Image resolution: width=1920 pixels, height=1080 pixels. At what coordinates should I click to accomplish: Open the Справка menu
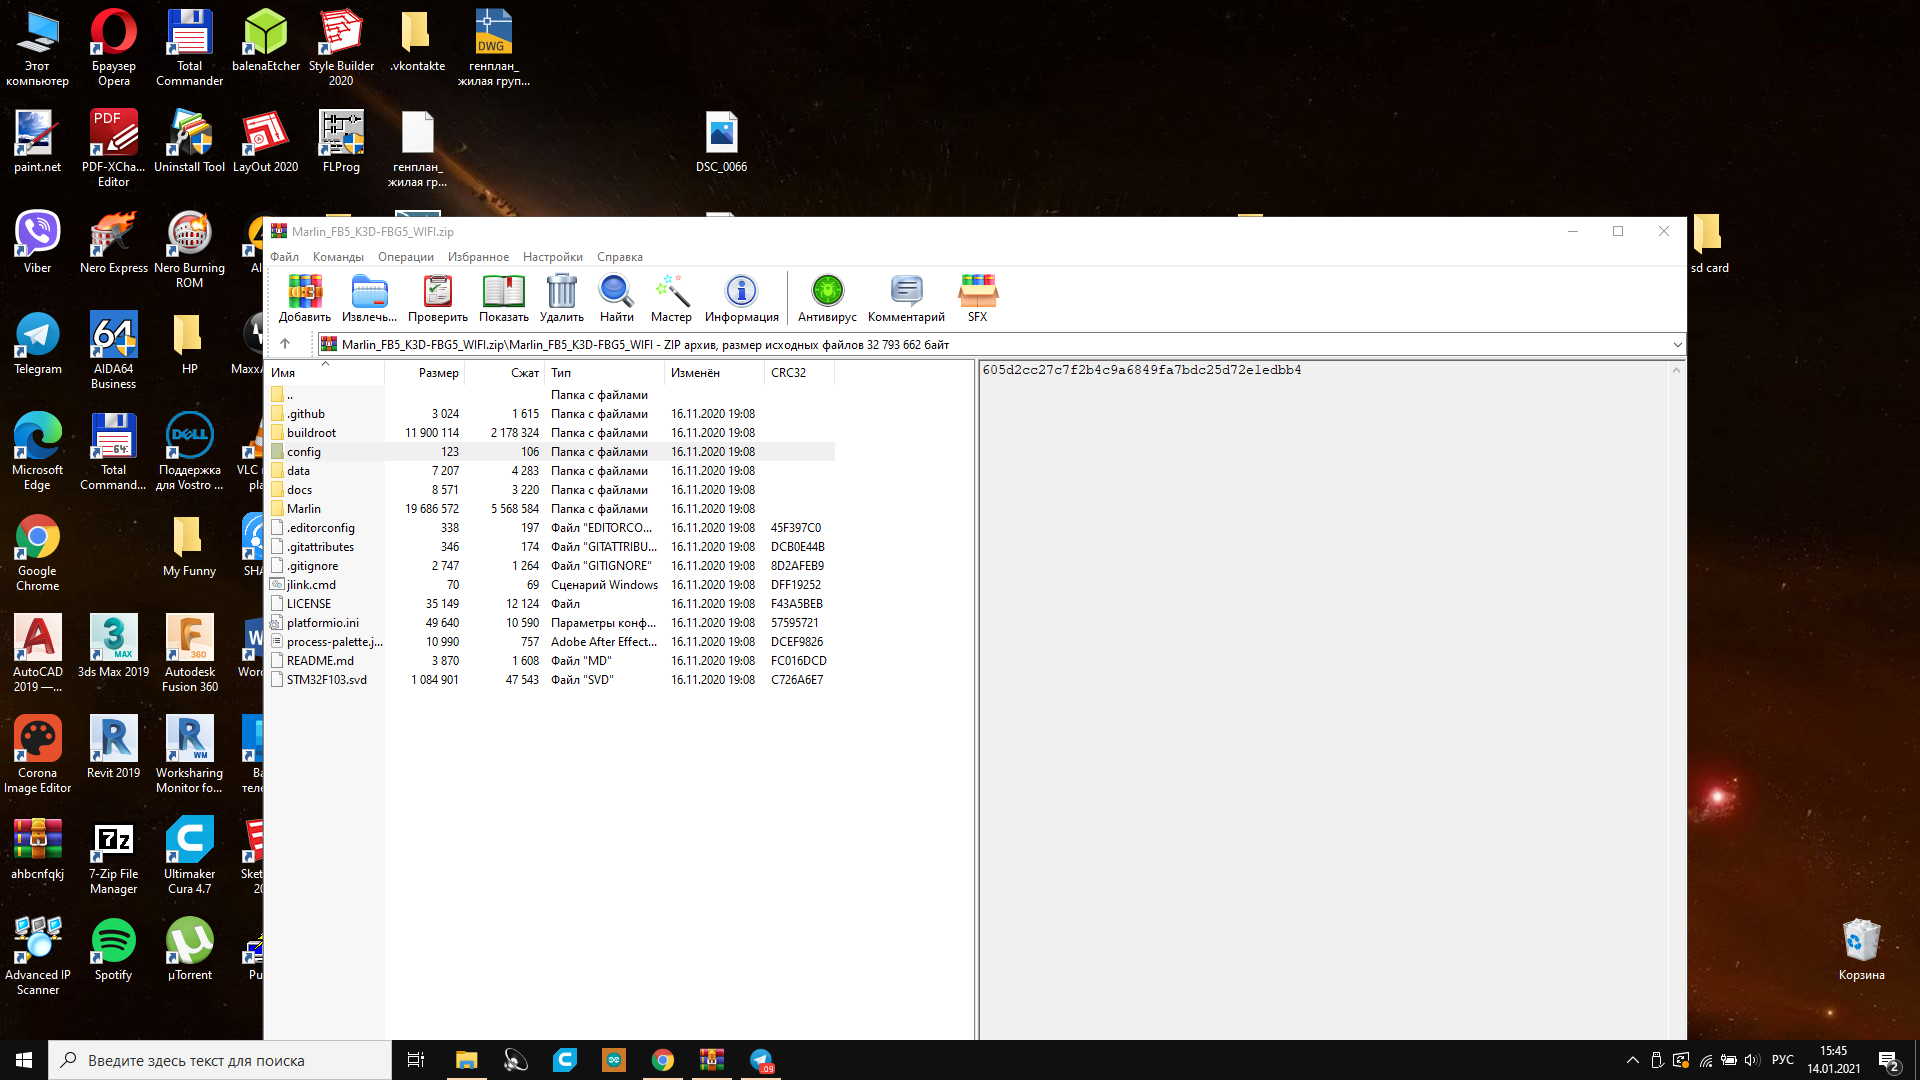(x=620, y=257)
